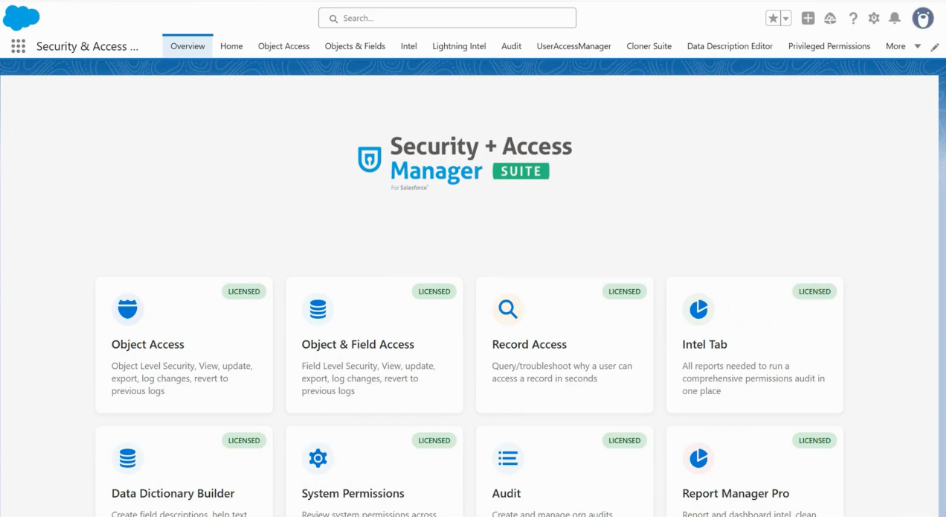Open the Report Manager Pro card title
The image size is (946, 517).
(735, 493)
